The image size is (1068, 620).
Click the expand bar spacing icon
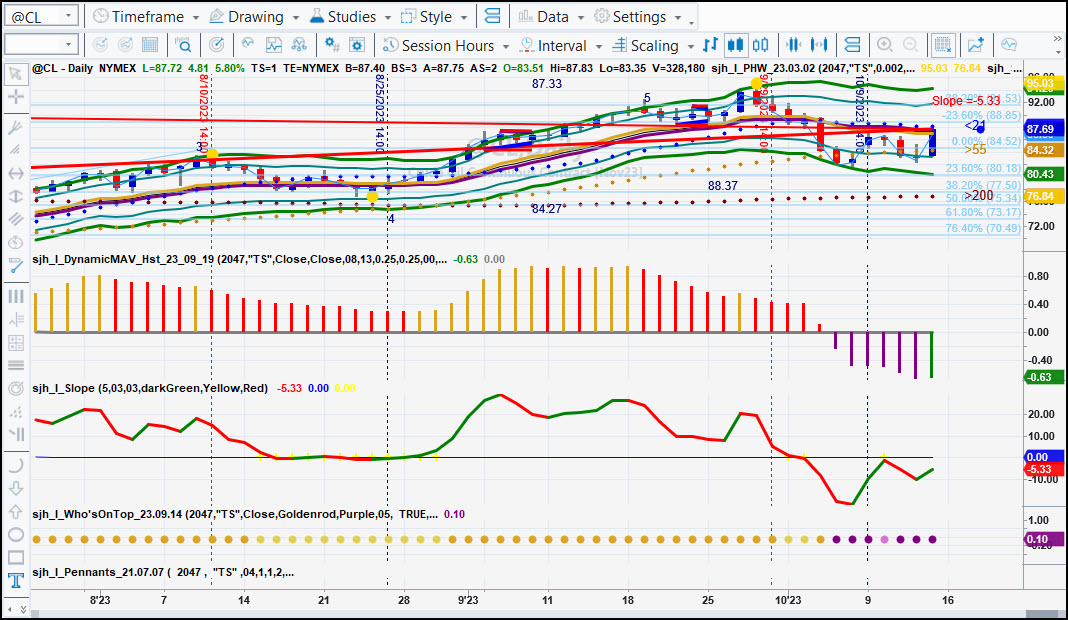(819, 45)
